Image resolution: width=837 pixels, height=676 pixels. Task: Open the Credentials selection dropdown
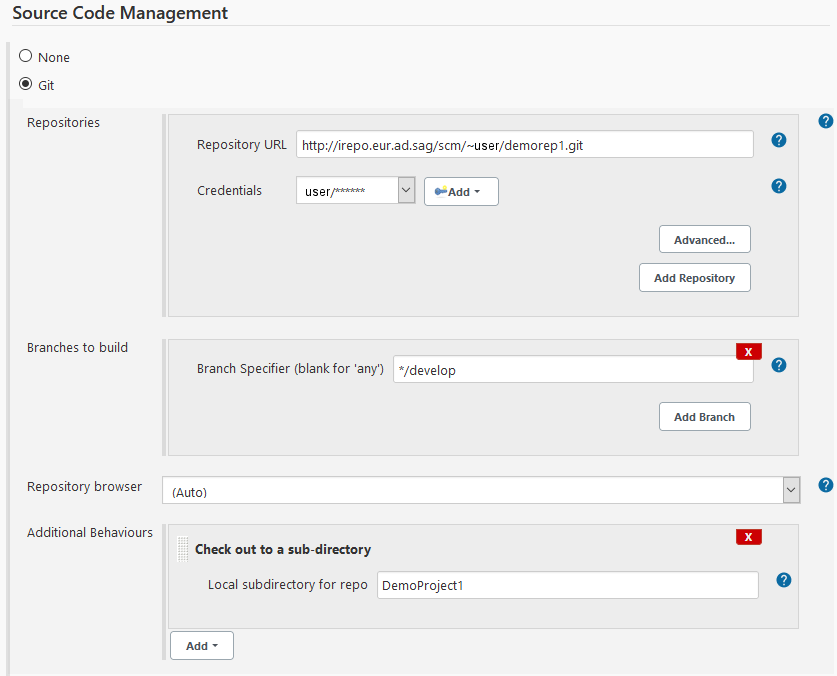[406, 191]
